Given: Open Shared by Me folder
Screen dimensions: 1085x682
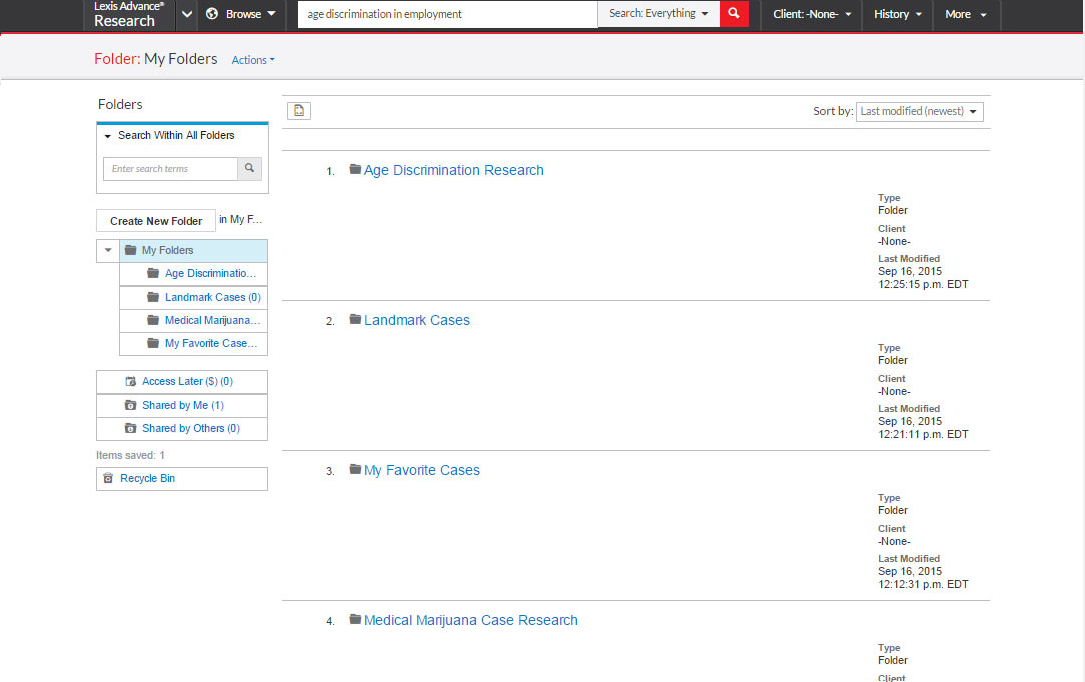Looking at the screenshot, I should (x=182, y=405).
